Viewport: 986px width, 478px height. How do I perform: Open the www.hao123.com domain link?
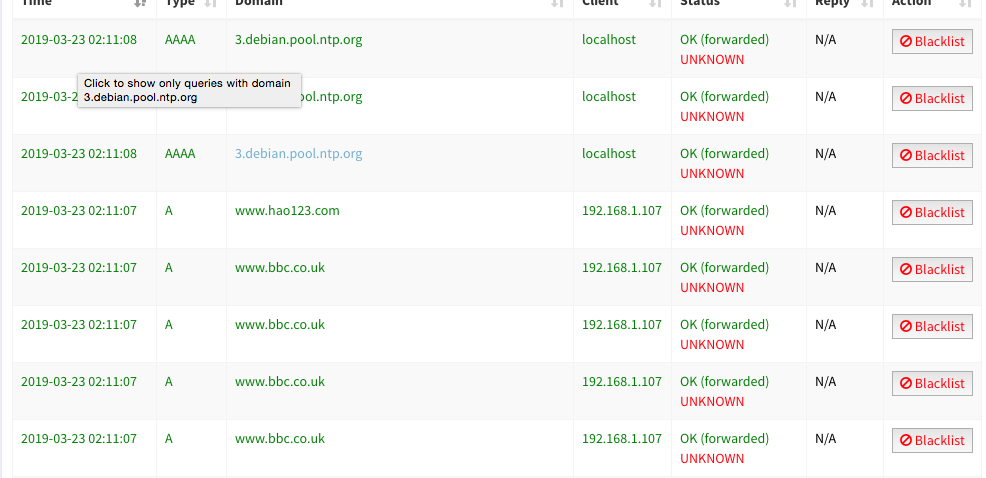[287, 211]
